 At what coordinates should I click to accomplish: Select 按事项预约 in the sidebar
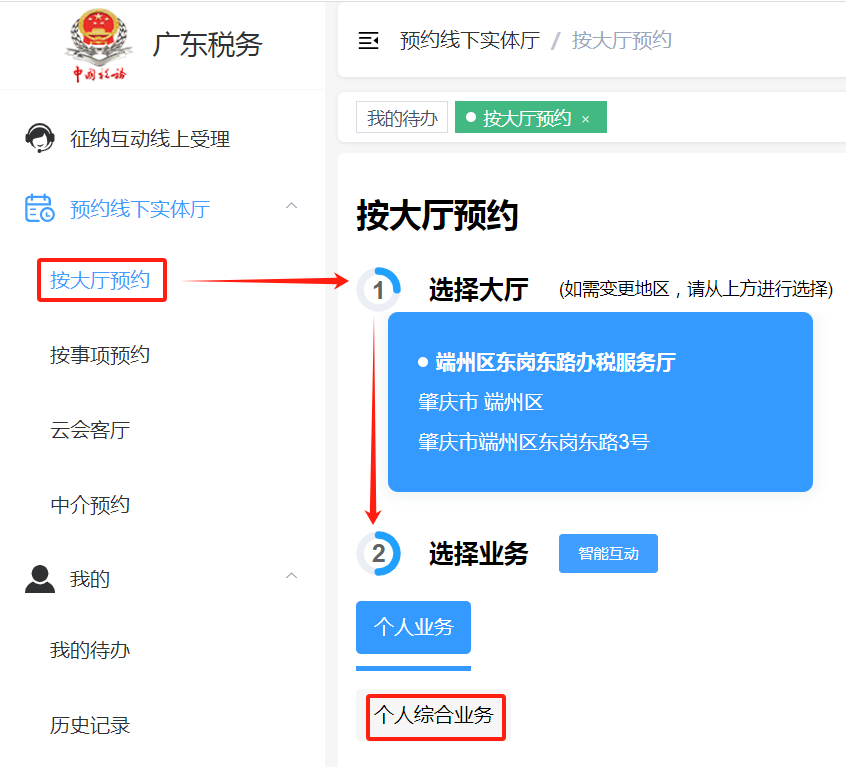(x=100, y=355)
